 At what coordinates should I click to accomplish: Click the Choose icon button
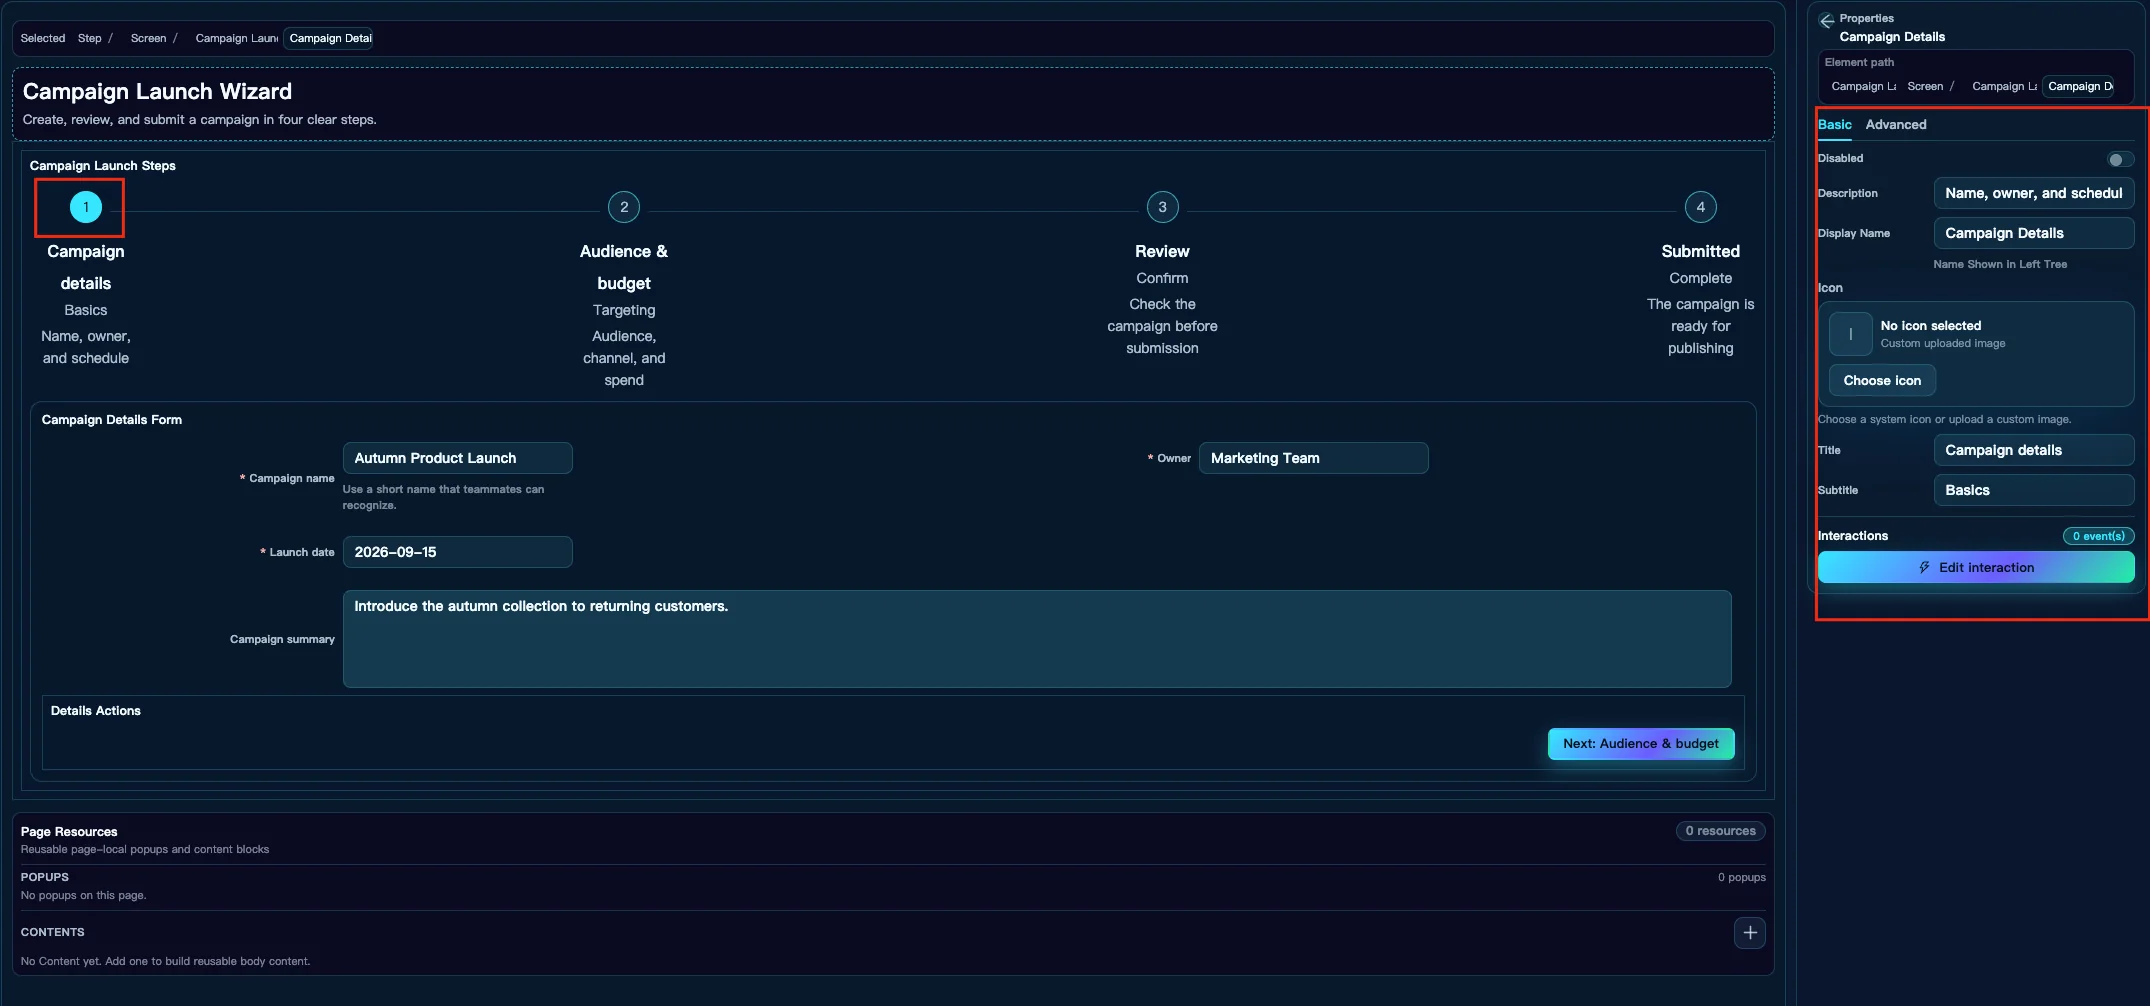[1882, 380]
